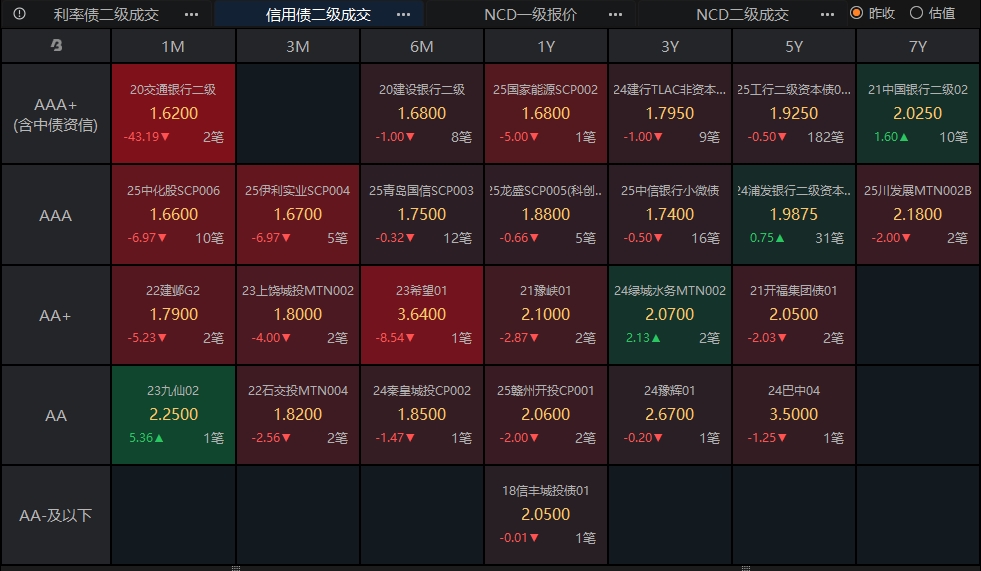The image size is (981, 571).
Task: Select the 昨收 radio button
Action: point(856,13)
